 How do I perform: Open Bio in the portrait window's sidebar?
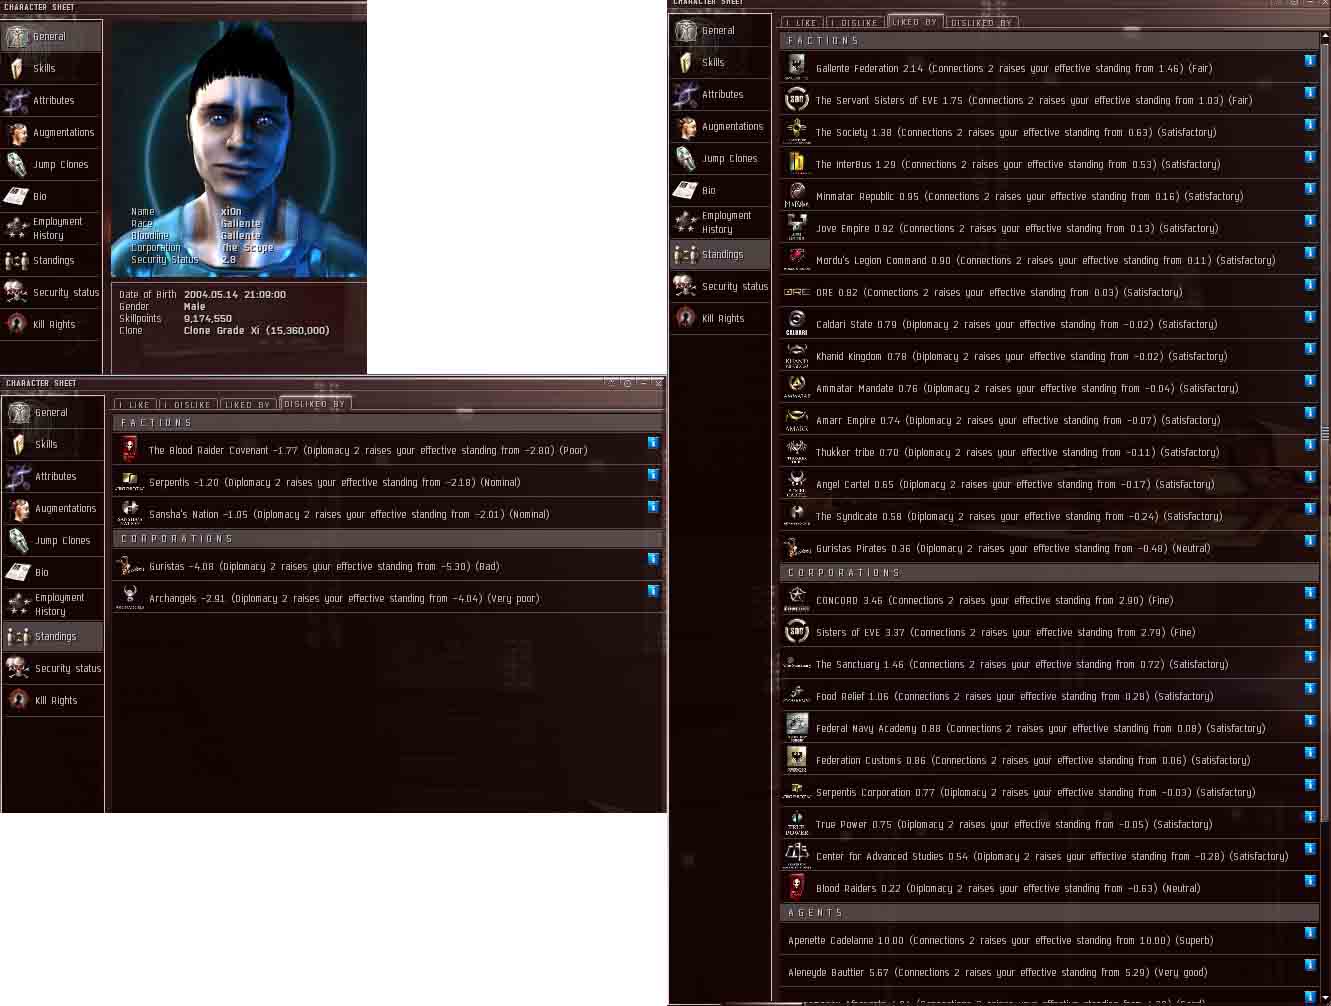(51, 196)
